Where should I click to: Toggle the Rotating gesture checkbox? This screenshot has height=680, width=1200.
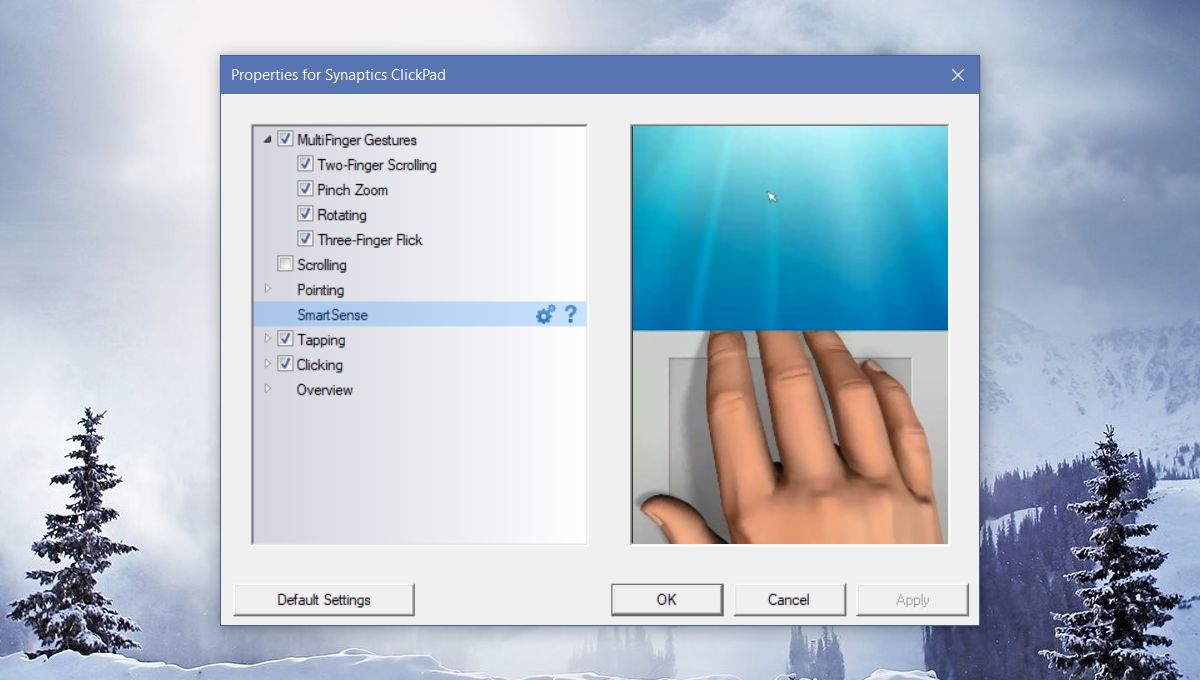point(305,215)
